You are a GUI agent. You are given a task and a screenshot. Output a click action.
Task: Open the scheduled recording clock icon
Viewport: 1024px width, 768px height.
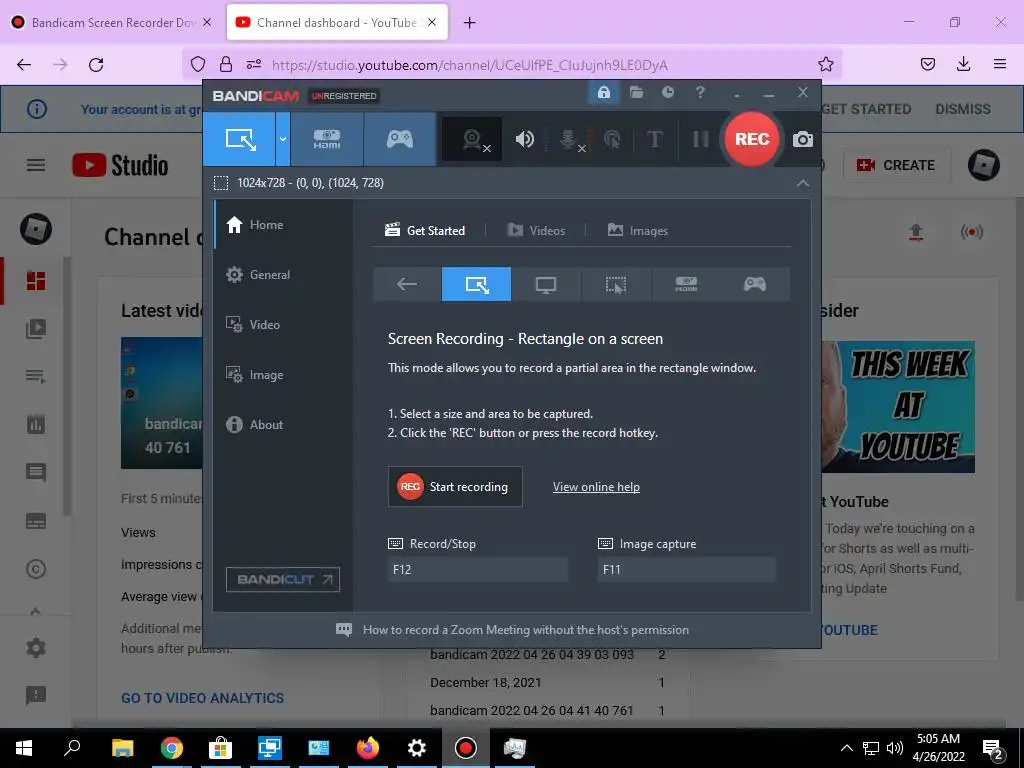[667, 92]
